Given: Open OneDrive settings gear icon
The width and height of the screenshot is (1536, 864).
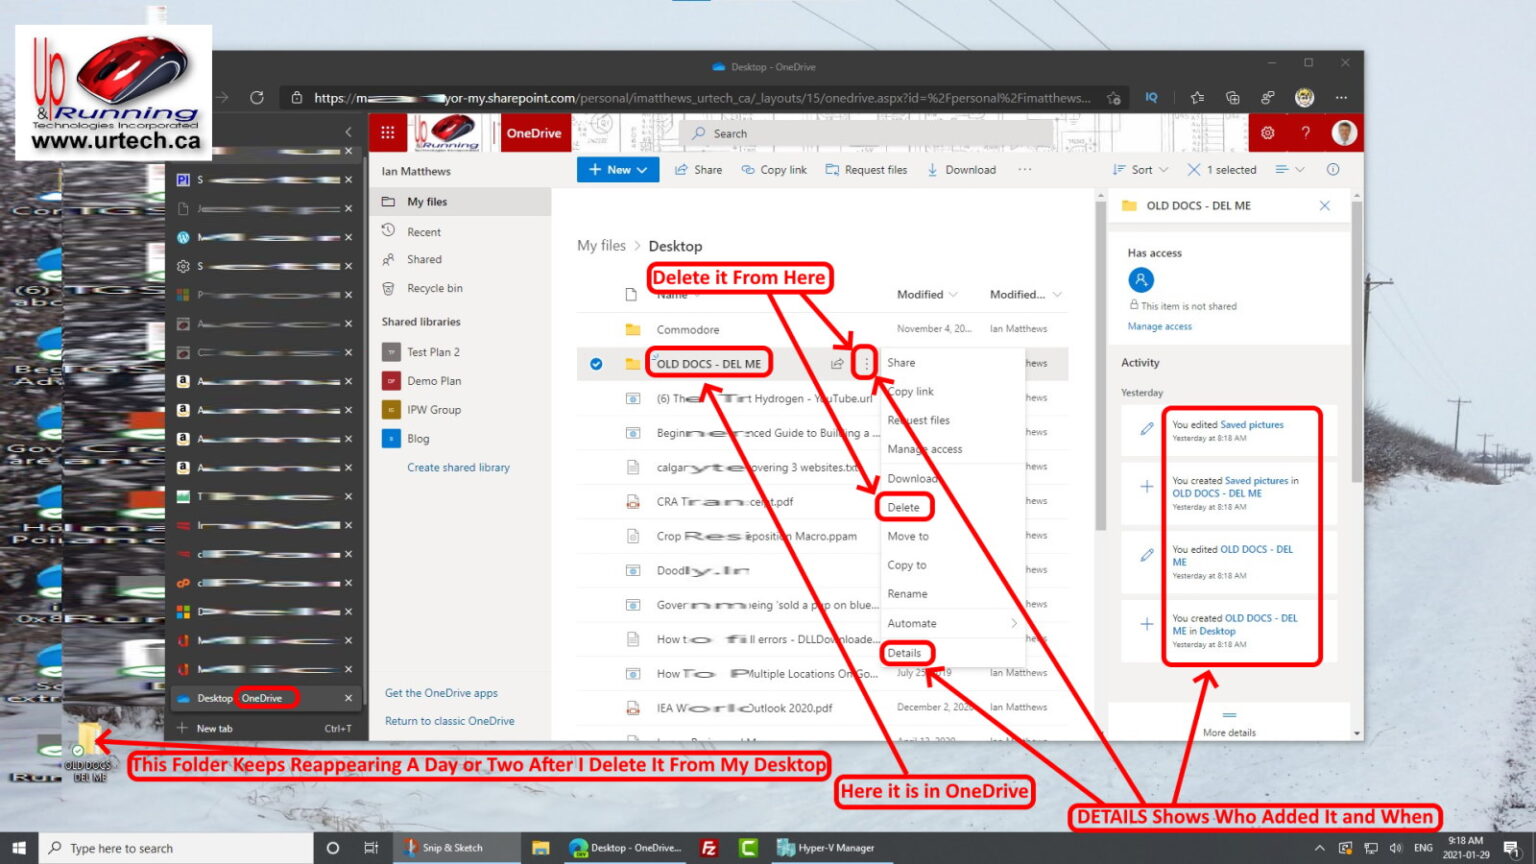Looking at the screenshot, I should tap(1267, 133).
